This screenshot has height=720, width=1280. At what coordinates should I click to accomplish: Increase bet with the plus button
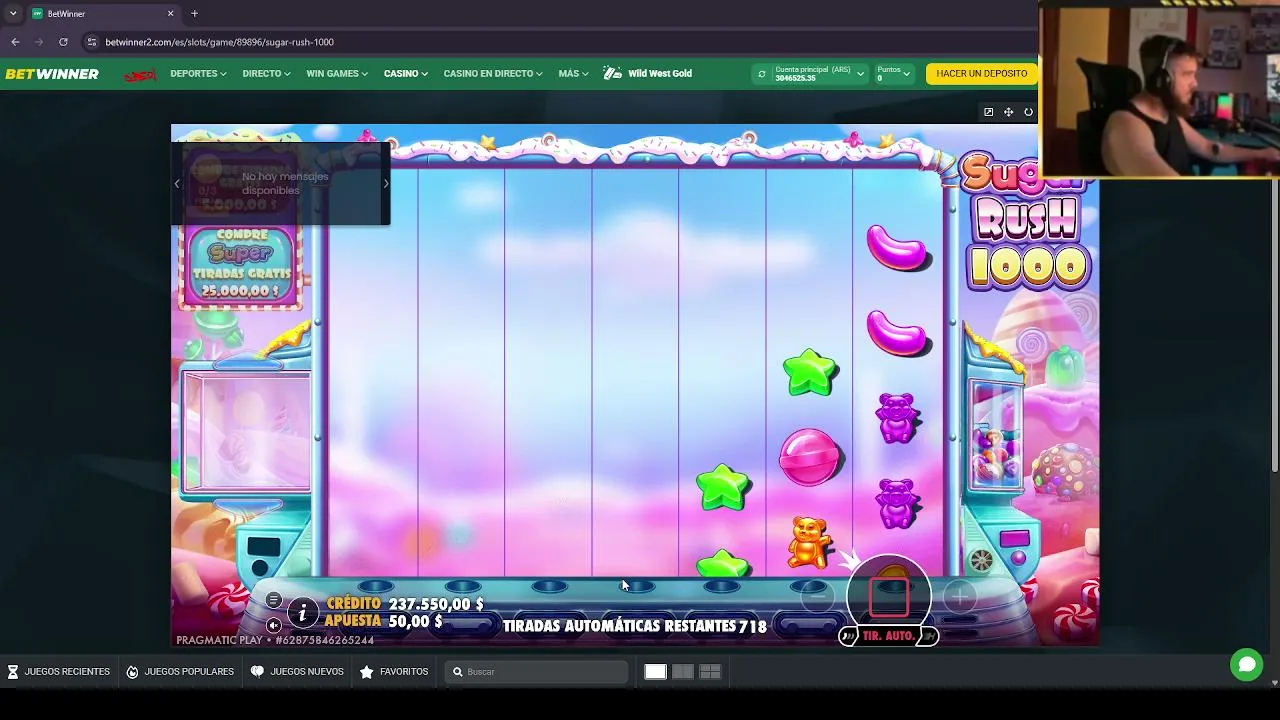coord(960,597)
